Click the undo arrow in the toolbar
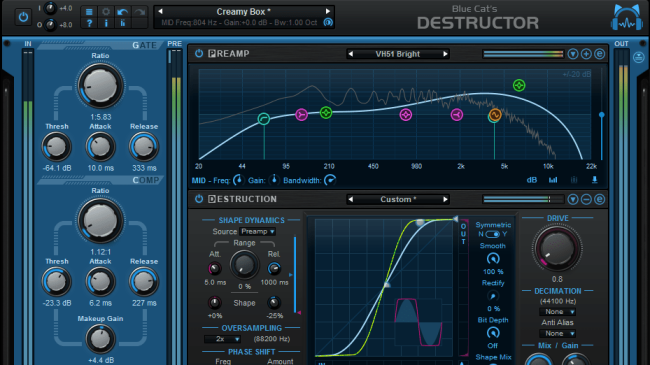 tap(122, 12)
